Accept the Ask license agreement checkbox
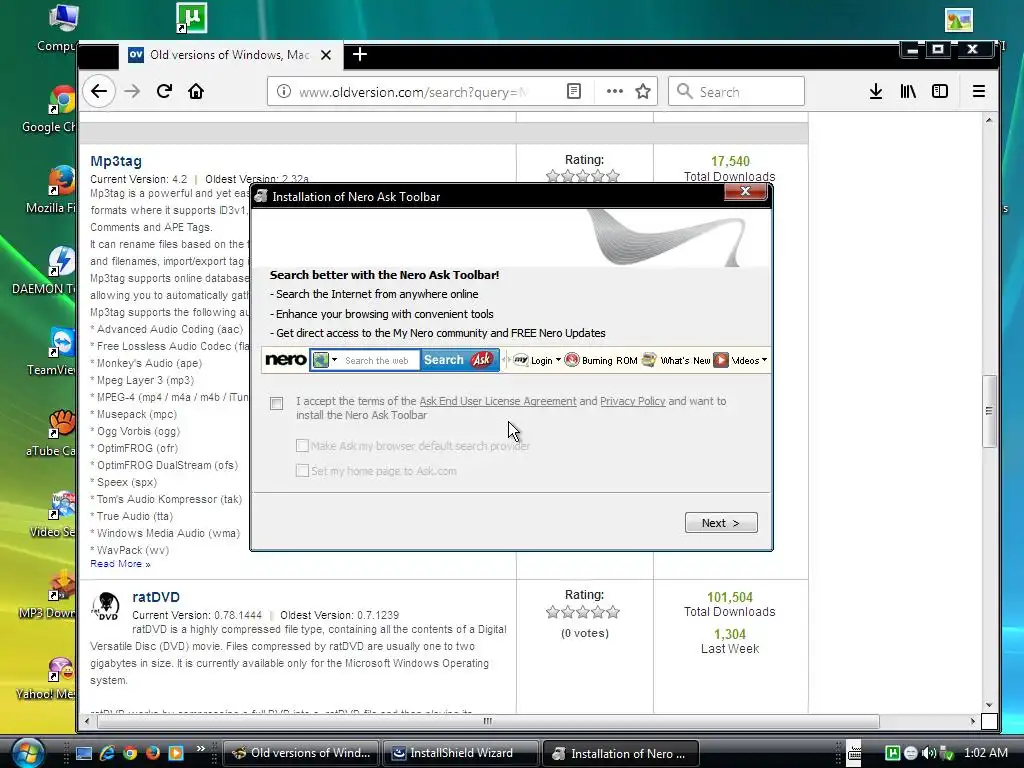Viewport: 1024px width, 768px height. click(x=276, y=403)
